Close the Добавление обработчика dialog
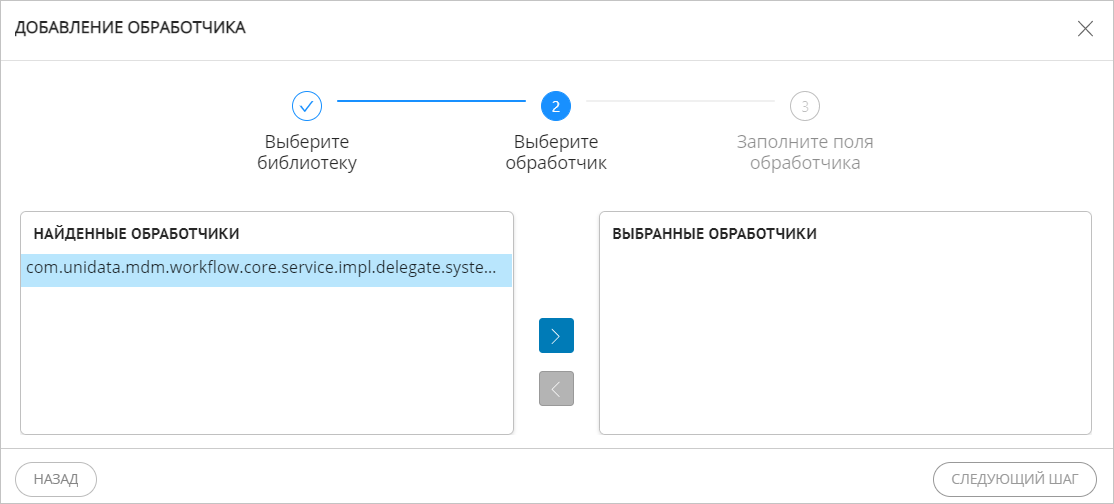The image size is (1114, 504). pyautogui.click(x=1085, y=28)
